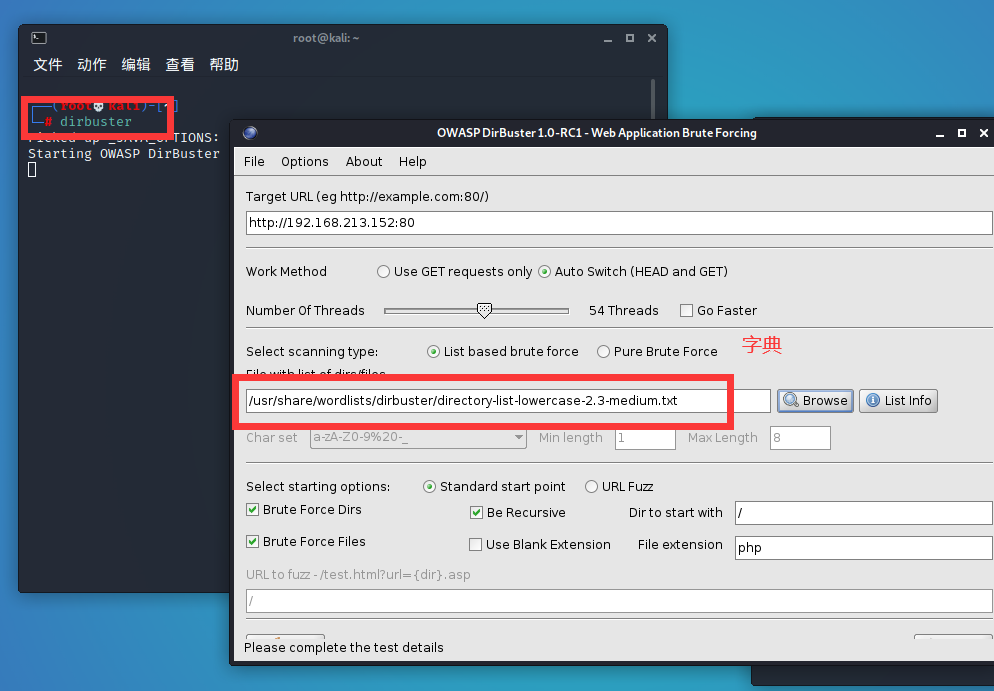Click the dirbuster command text in terminal
Screen dimensions: 994x691
pyautogui.click(x=96, y=121)
